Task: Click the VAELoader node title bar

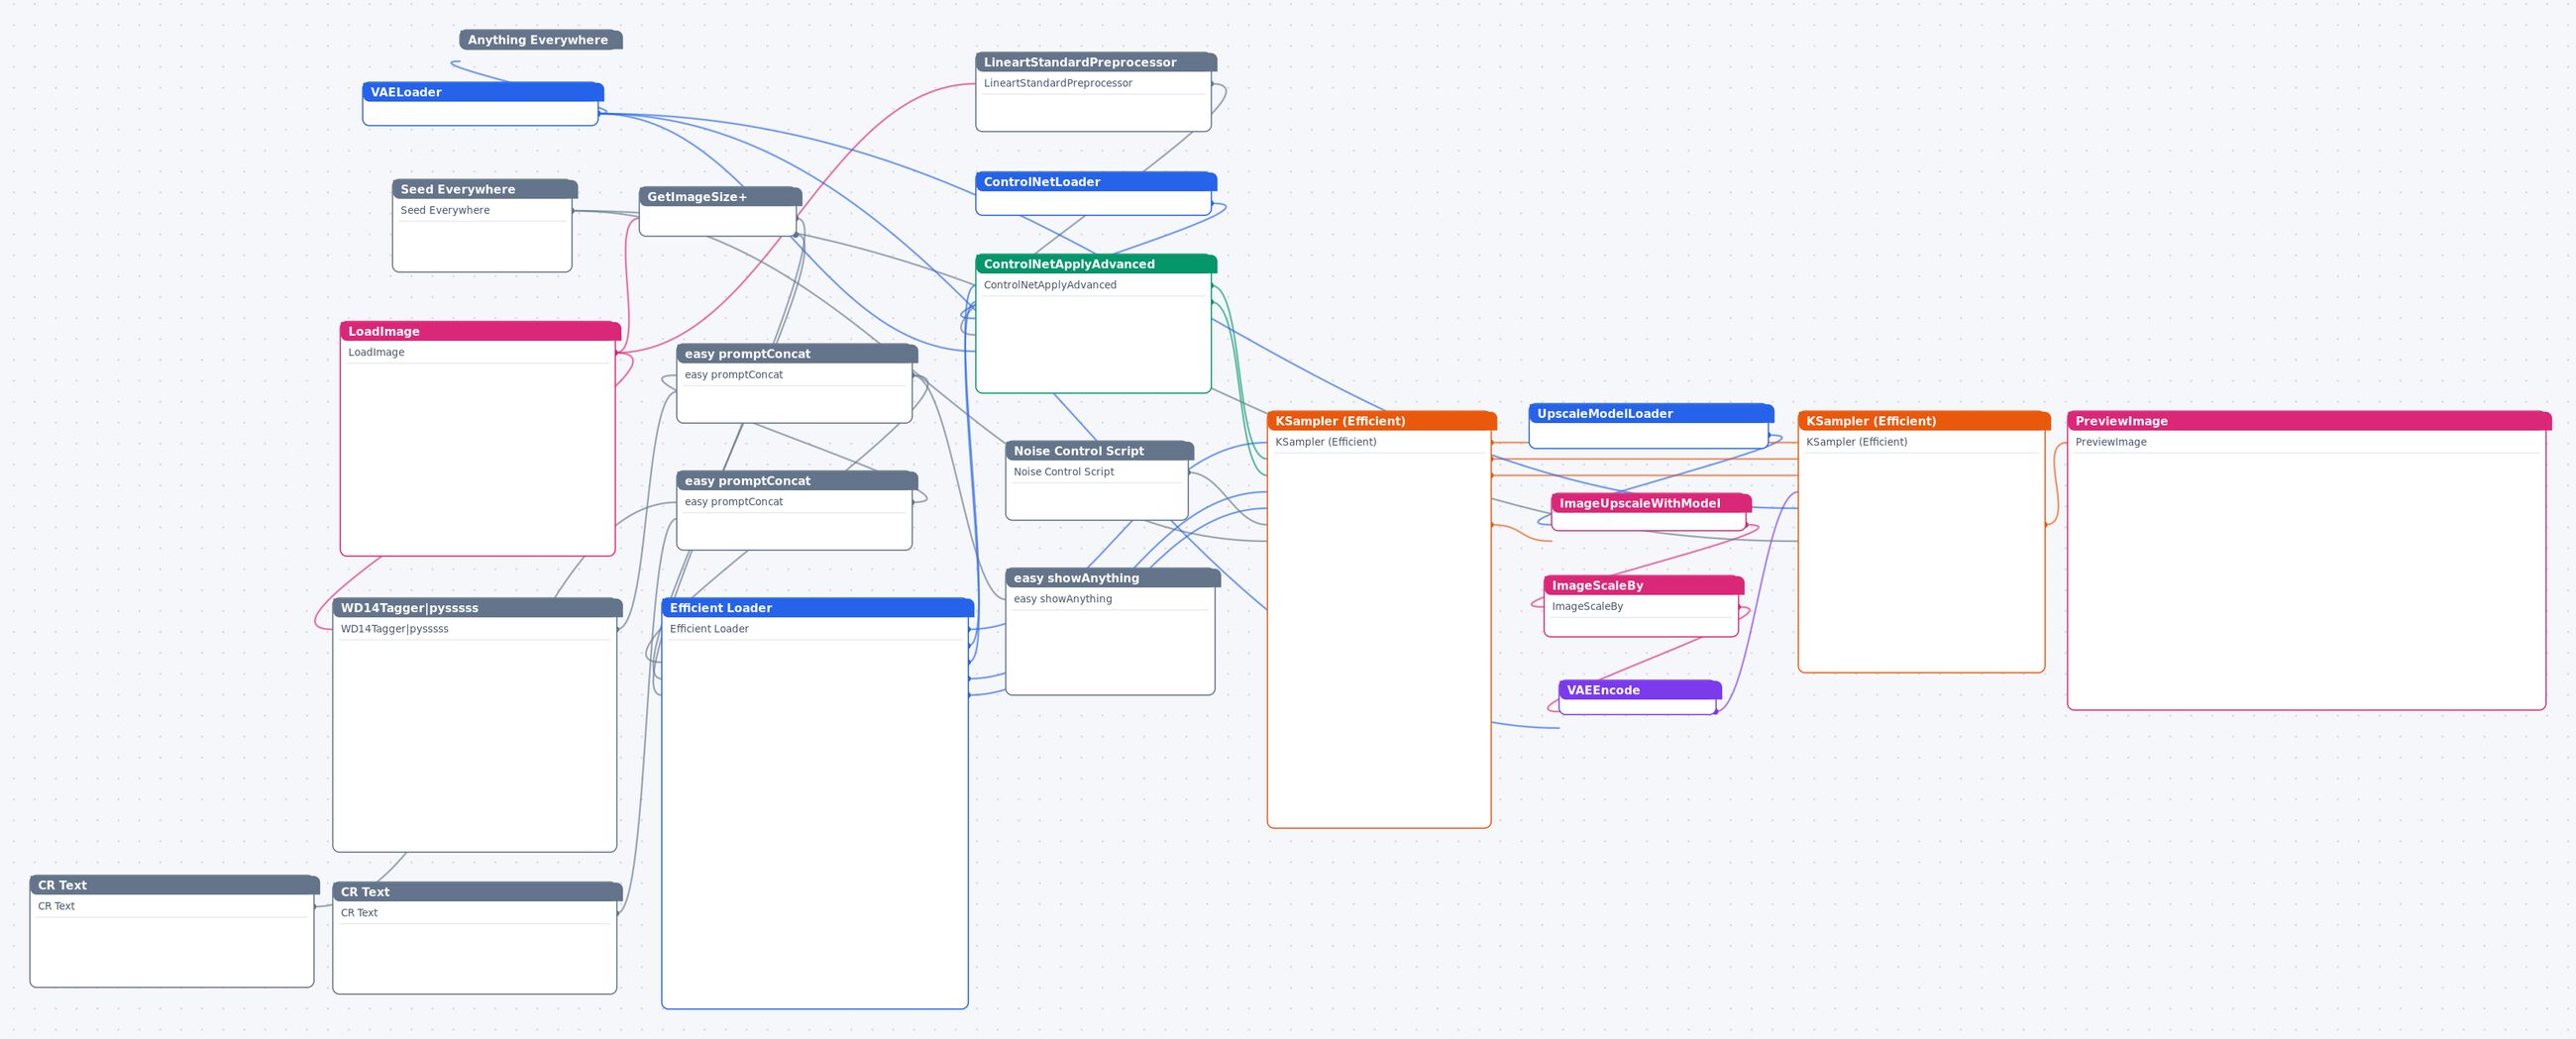Action: (x=483, y=92)
